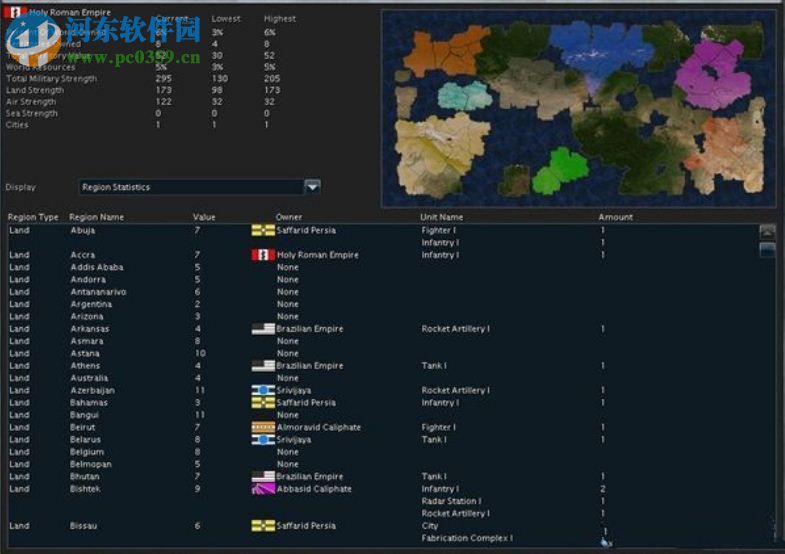Click Saffarid Persia flag in Bissau row

click(x=263, y=525)
